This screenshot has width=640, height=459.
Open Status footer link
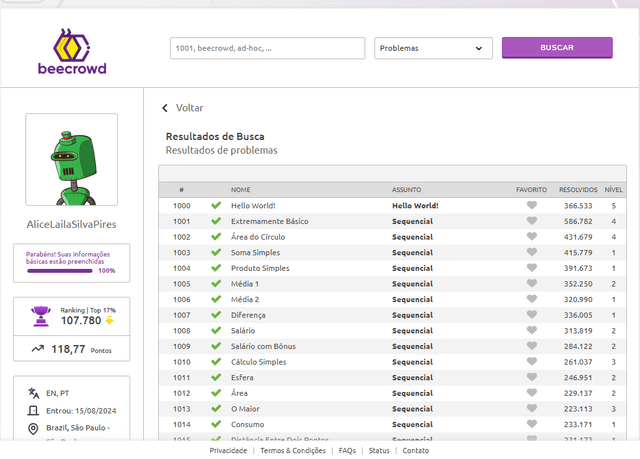tap(379, 450)
